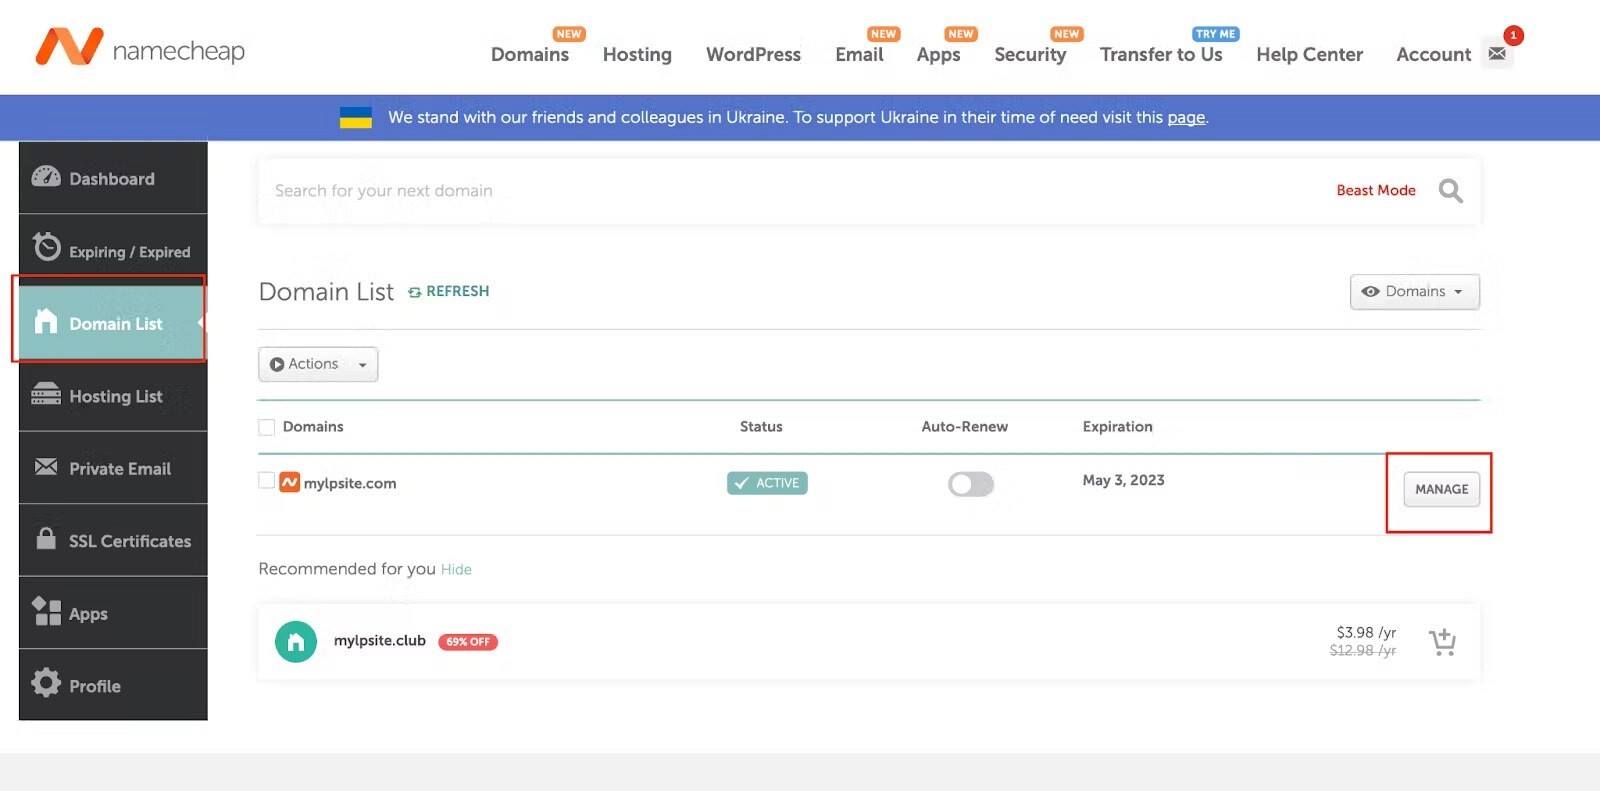This screenshot has height=791, width=1600.
Task: Click the SSL Certificates padlock icon
Action: (46, 539)
